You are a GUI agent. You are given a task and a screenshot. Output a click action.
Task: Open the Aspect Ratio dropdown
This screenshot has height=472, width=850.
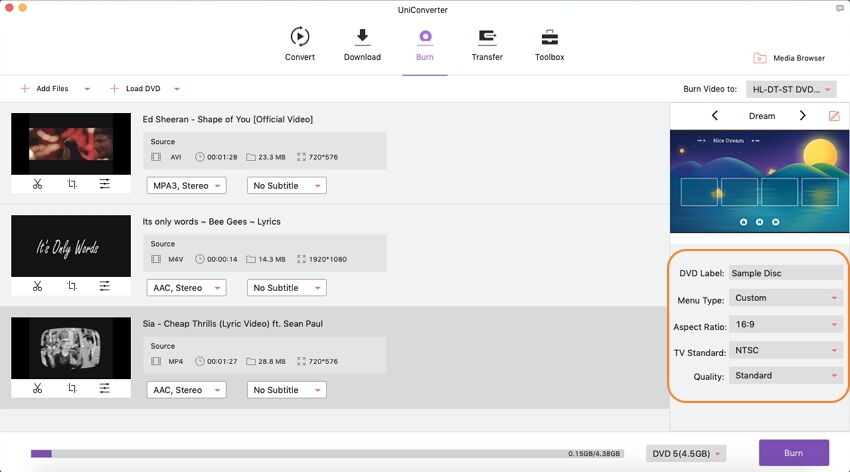pyautogui.click(x=785, y=325)
